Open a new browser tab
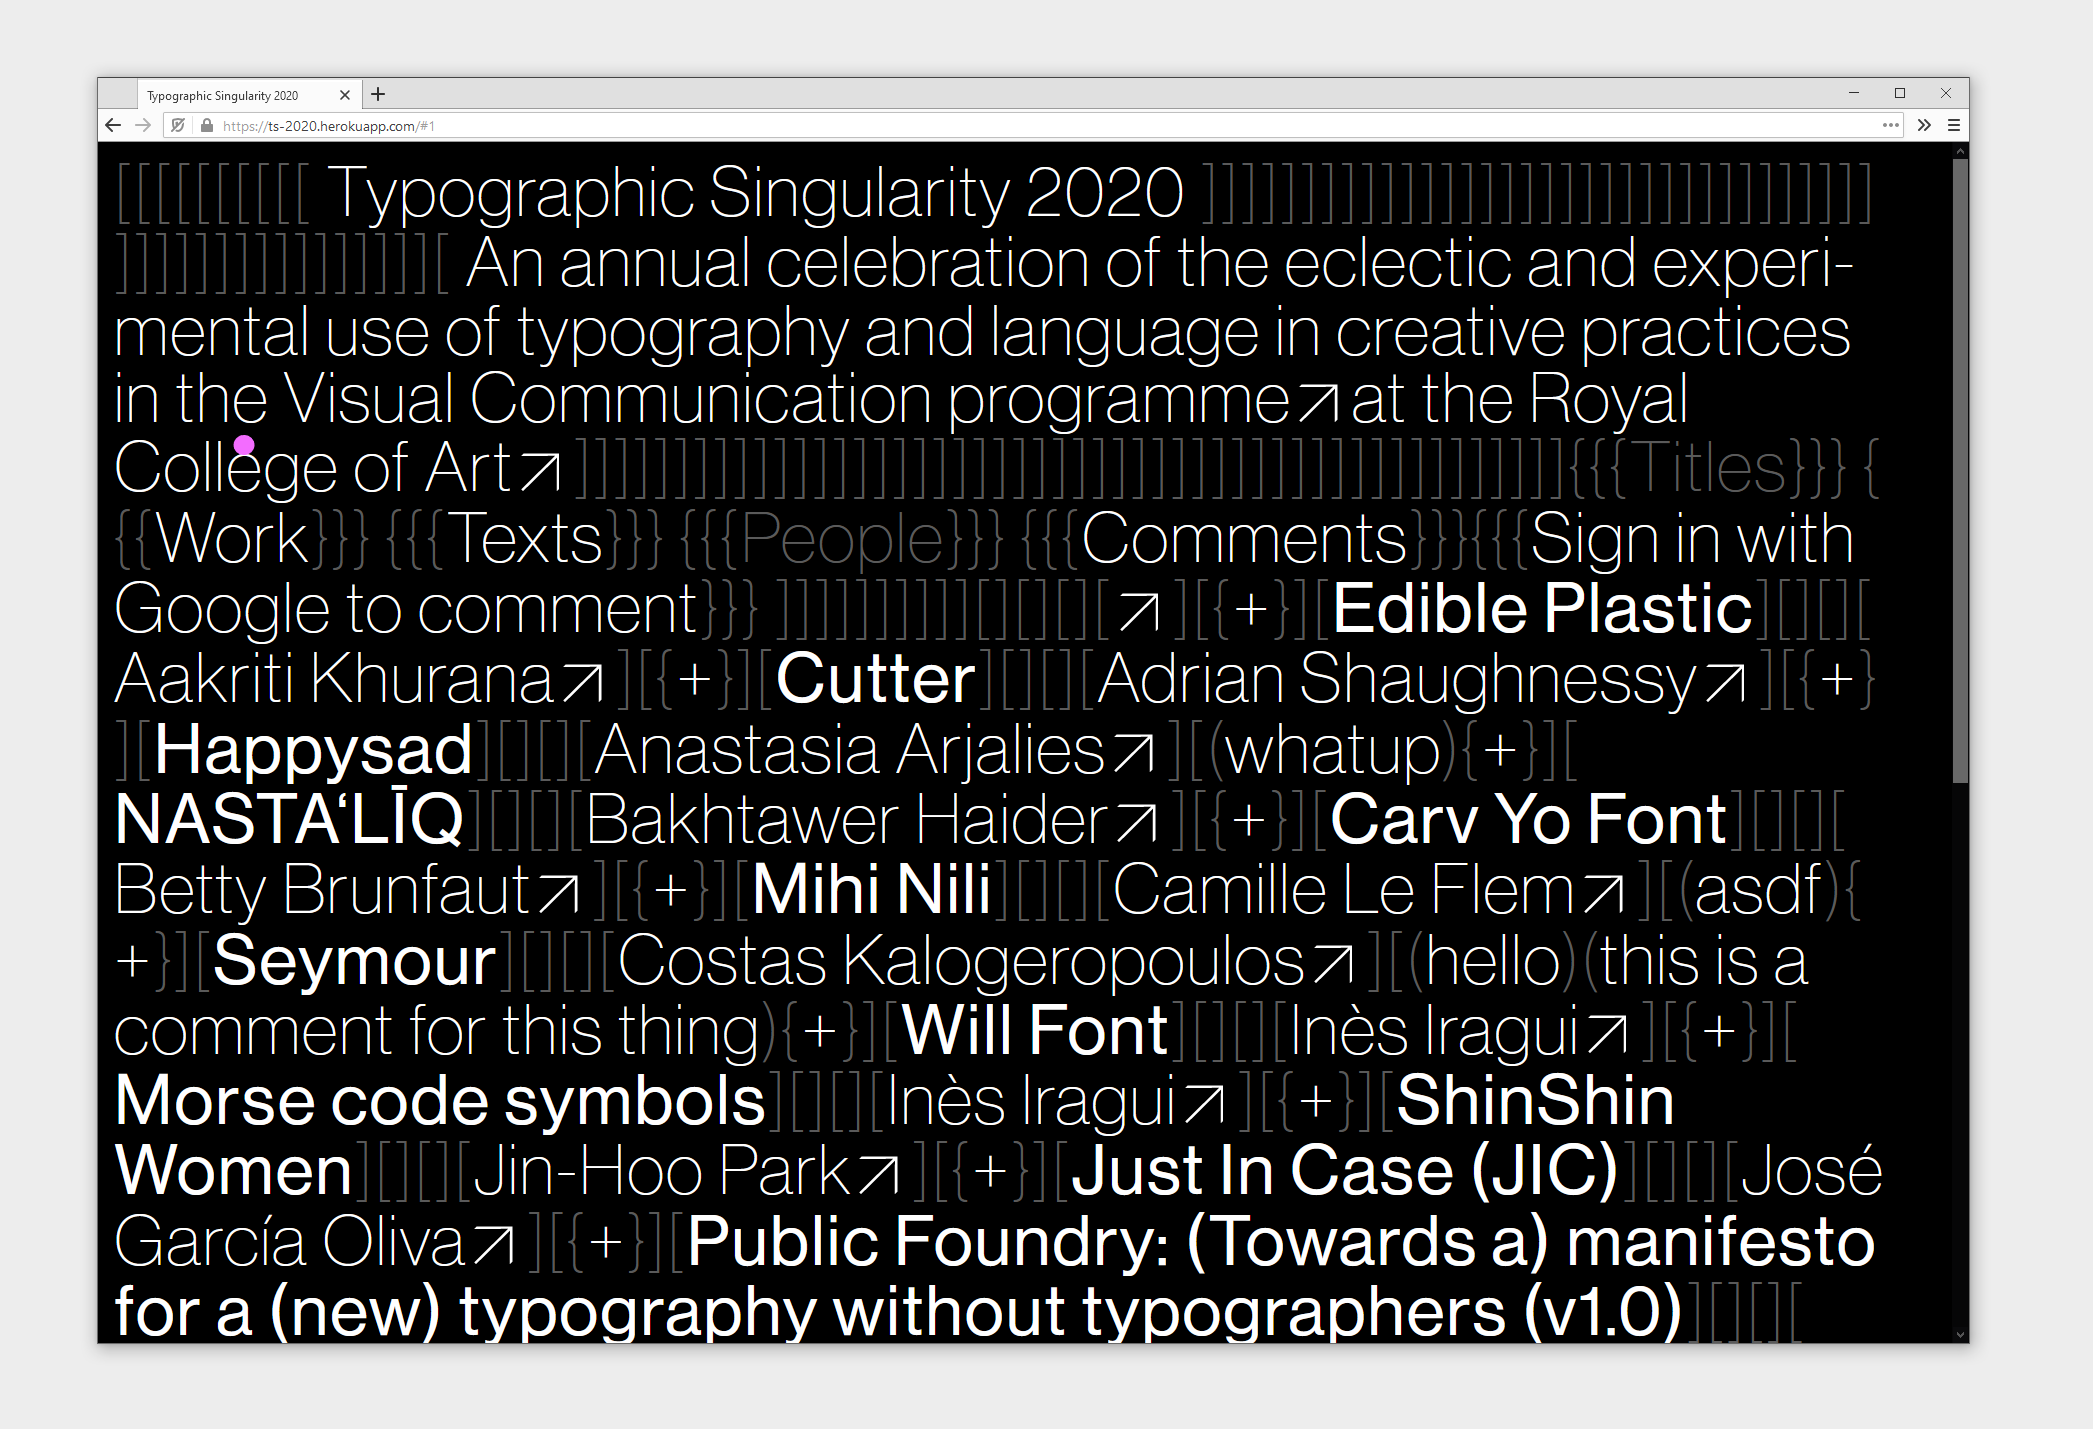The image size is (2093, 1429). coord(378,95)
